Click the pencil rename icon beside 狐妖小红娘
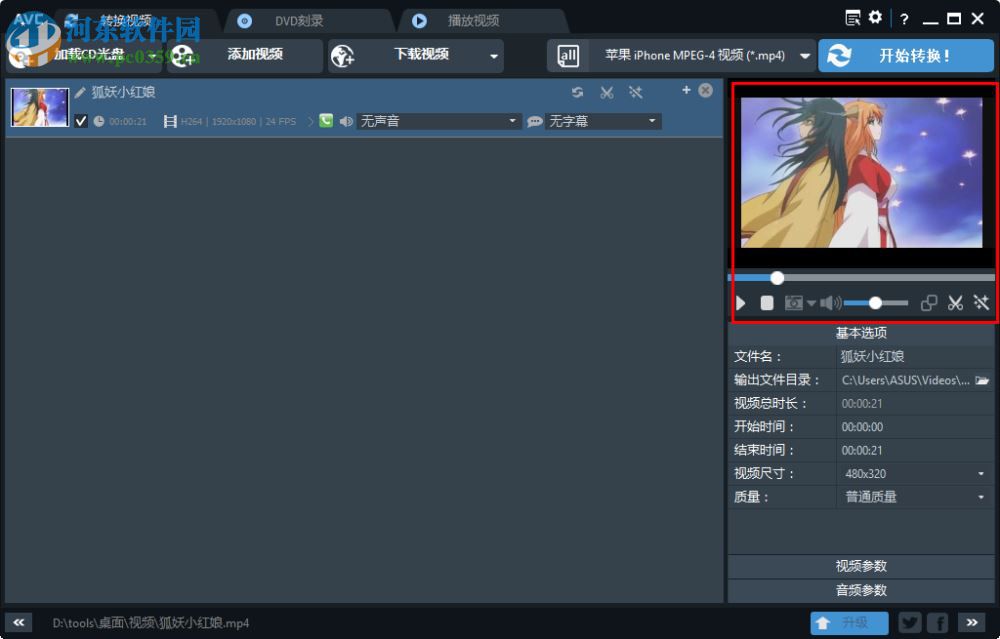Image resolution: width=1000 pixels, height=639 pixels. (x=81, y=91)
